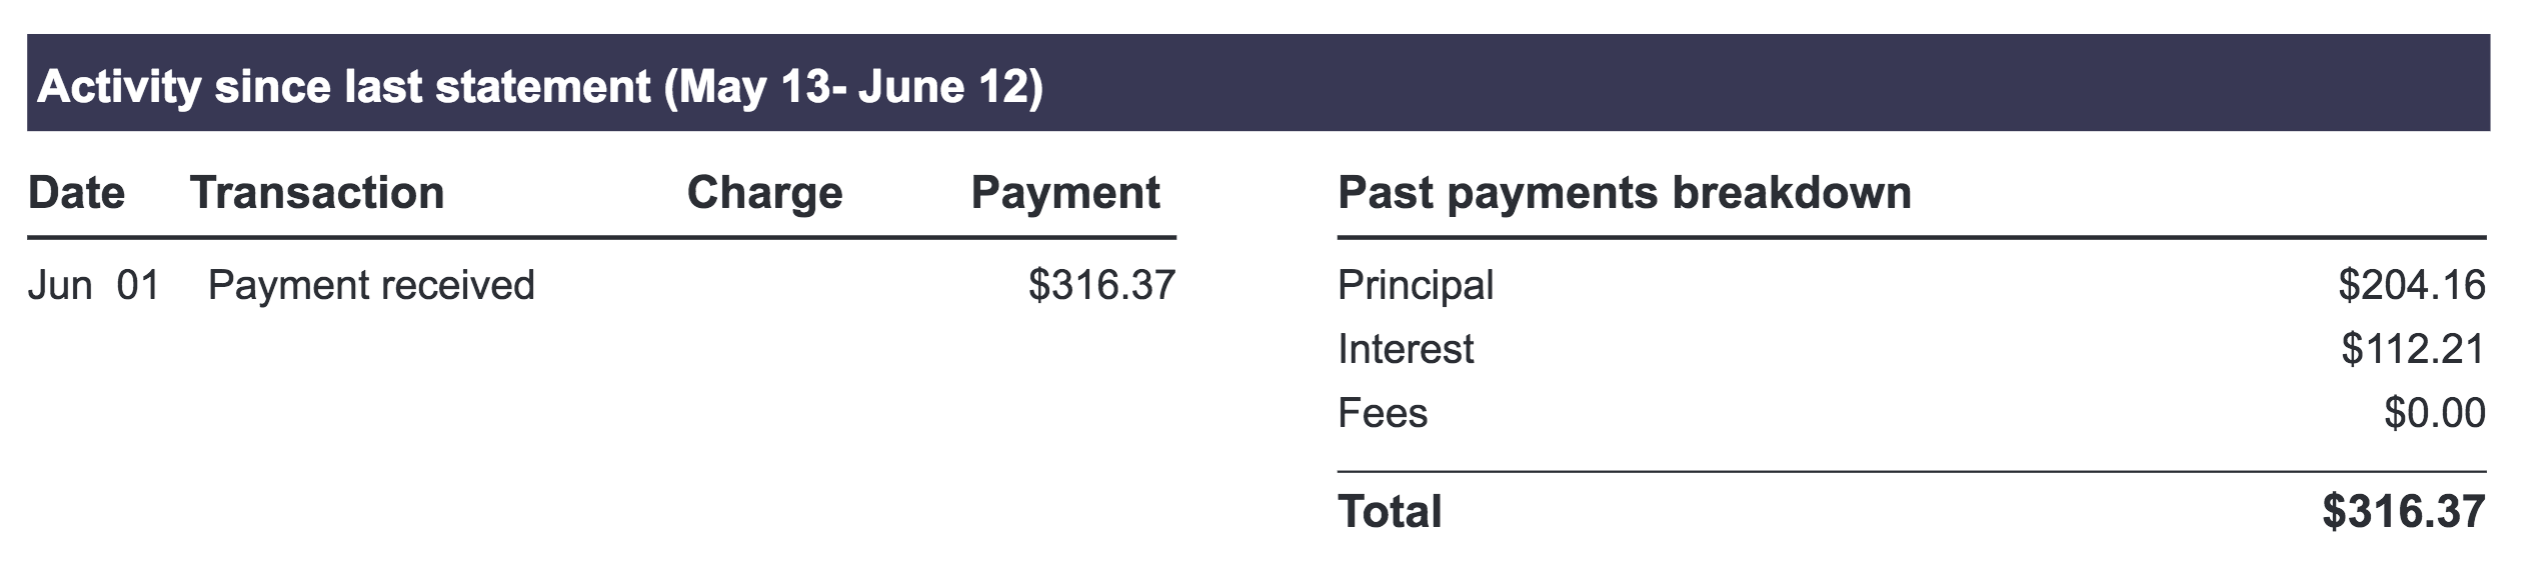Viewport: 2528px width, 563px height.
Task: Click the "(May 13- June 12)" date range
Action: coord(853,87)
